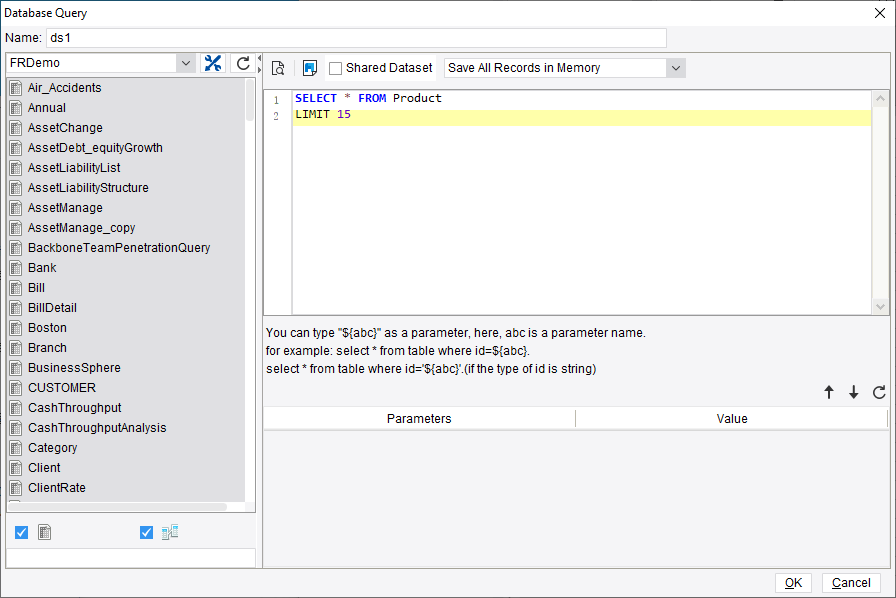
Task: Refresh the FRDemo table list
Action: tap(242, 61)
